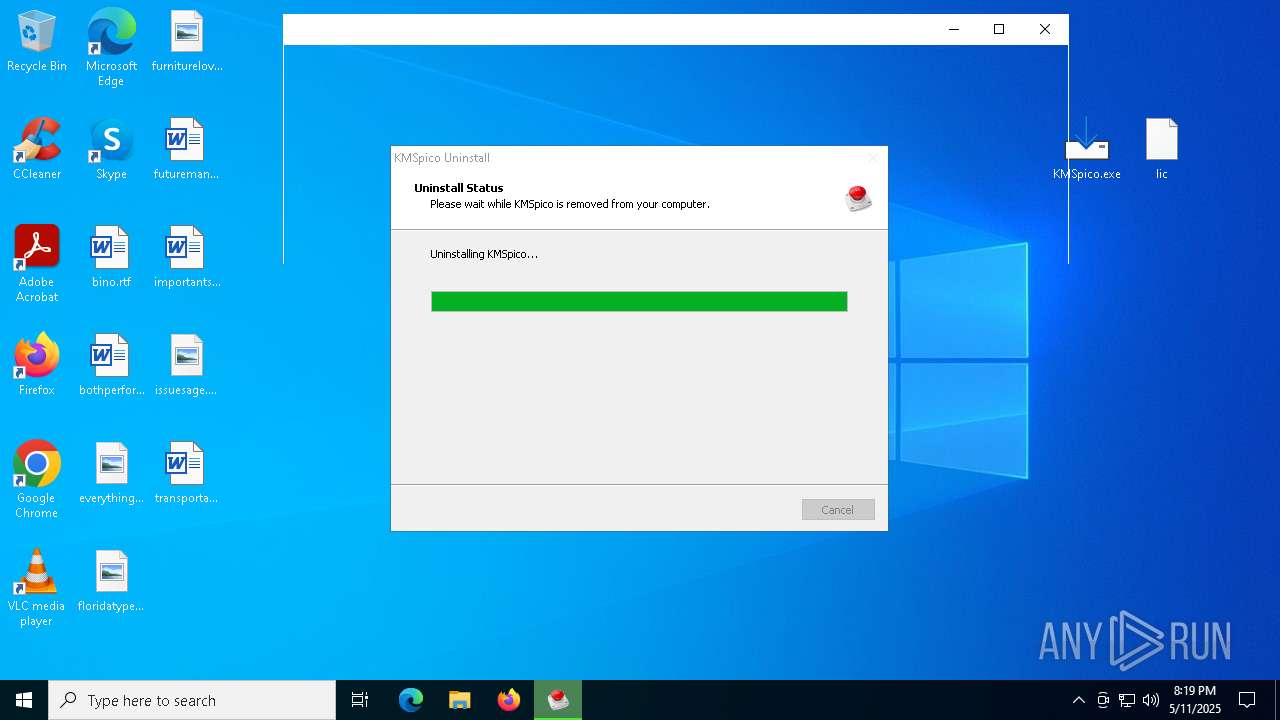Open Google Chrome desktop shortcut

(37, 480)
